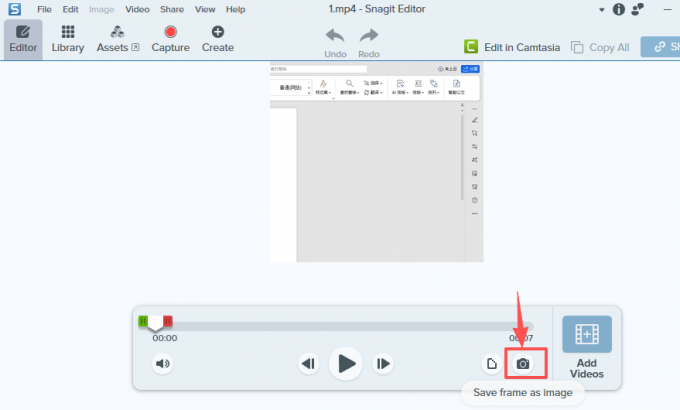The width and height of the screenshot is (680, 410).
Task: Open the File menu
Action: point(44,9)
